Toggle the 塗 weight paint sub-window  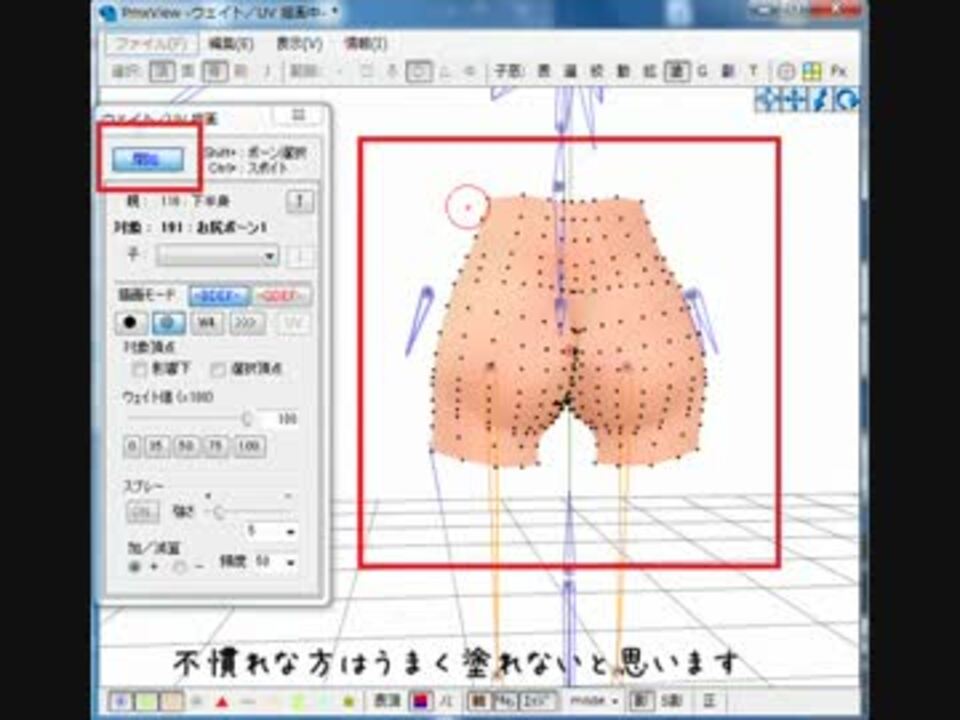coord(677,72)
